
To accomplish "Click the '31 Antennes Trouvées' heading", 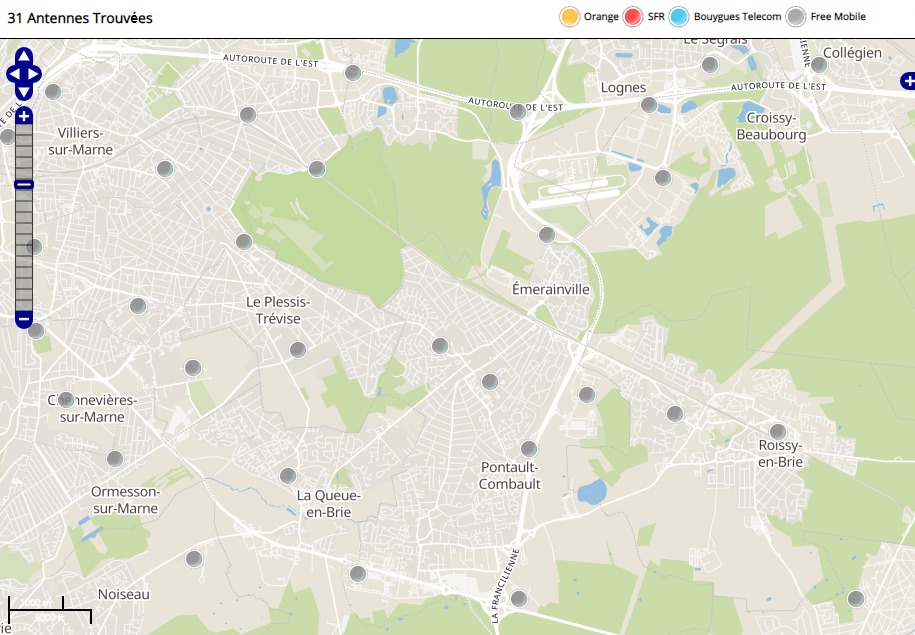I will coord(80,18).
